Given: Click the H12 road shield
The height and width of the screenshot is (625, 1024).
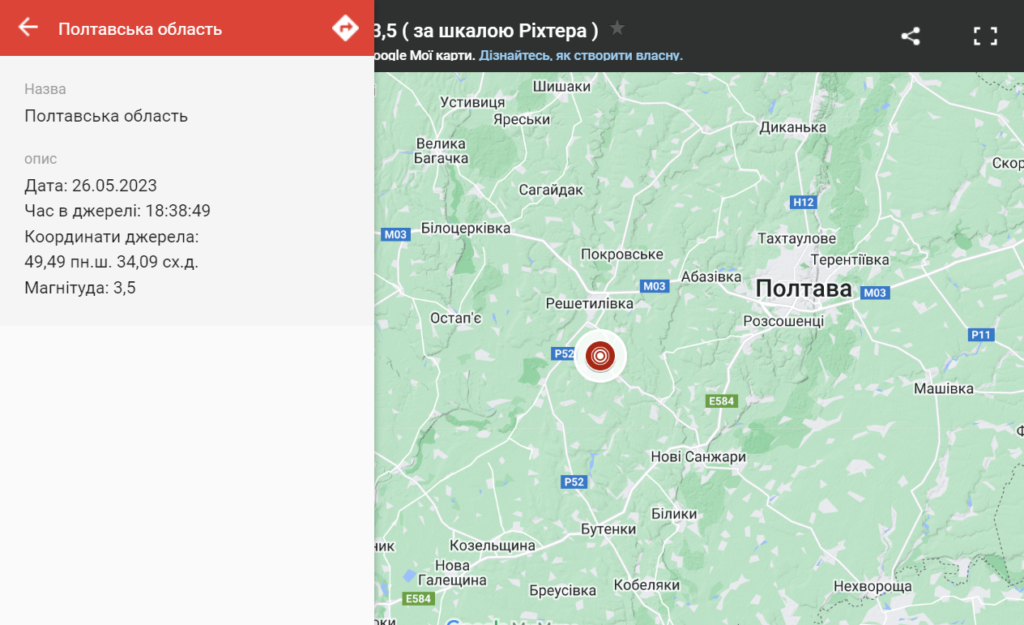Looking at the screenshot, I should pyautogui.click(x=804, y=203).
